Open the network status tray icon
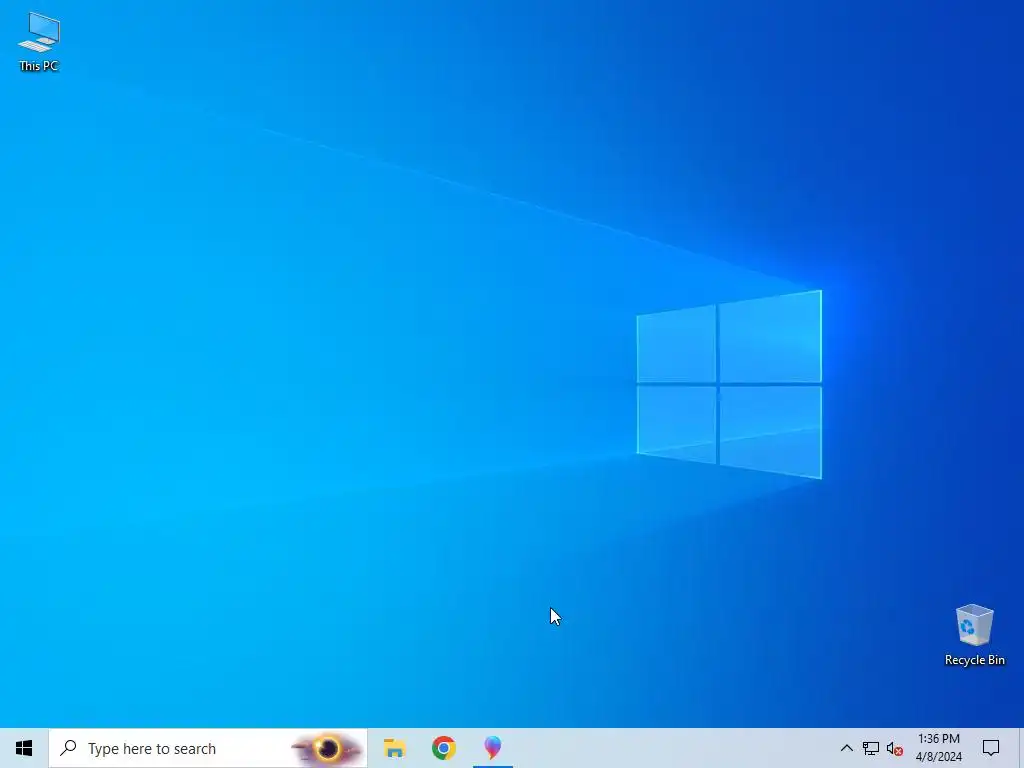 coord(871,748)
